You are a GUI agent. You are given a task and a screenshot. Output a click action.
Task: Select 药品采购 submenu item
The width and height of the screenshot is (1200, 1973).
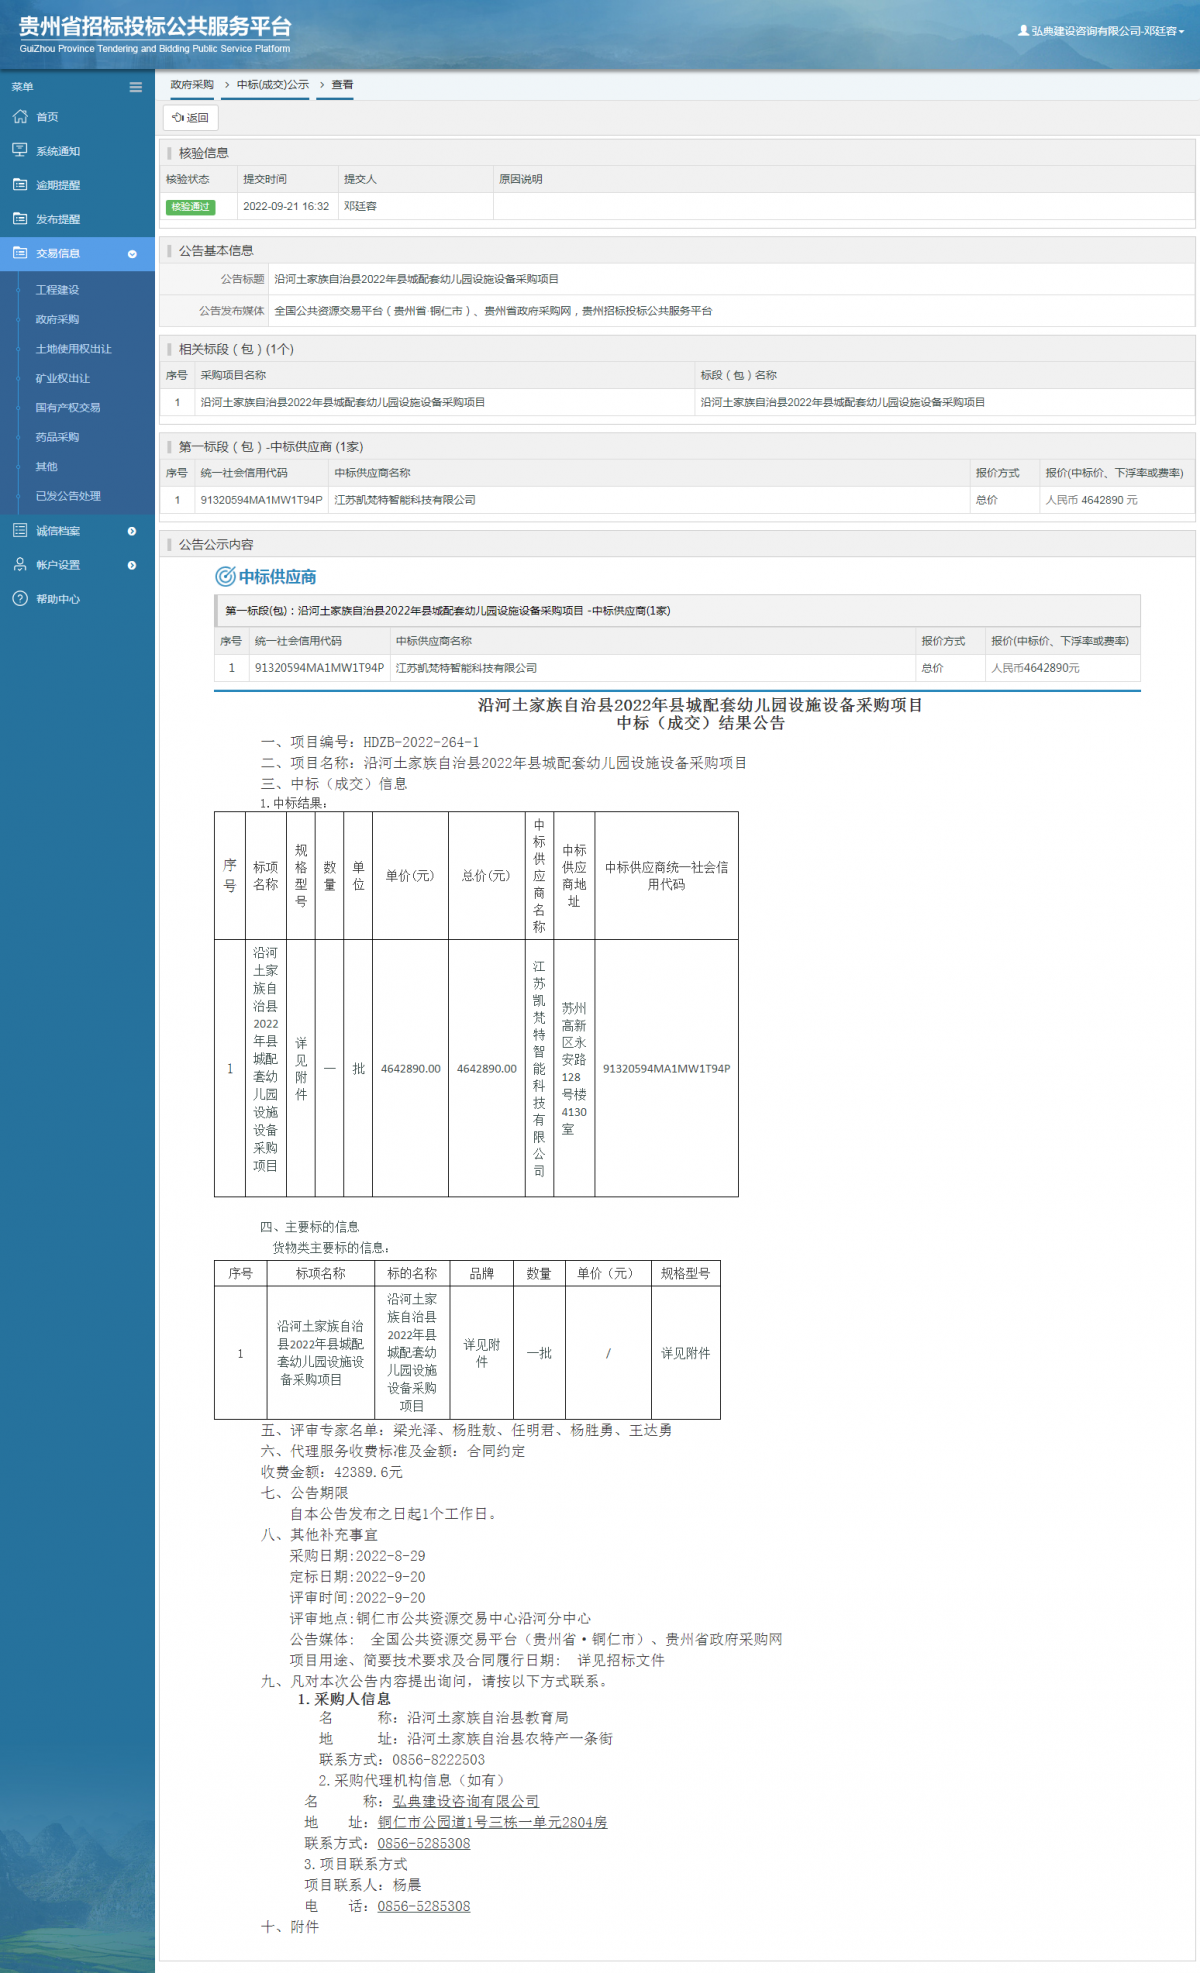[x=57, y=437]
